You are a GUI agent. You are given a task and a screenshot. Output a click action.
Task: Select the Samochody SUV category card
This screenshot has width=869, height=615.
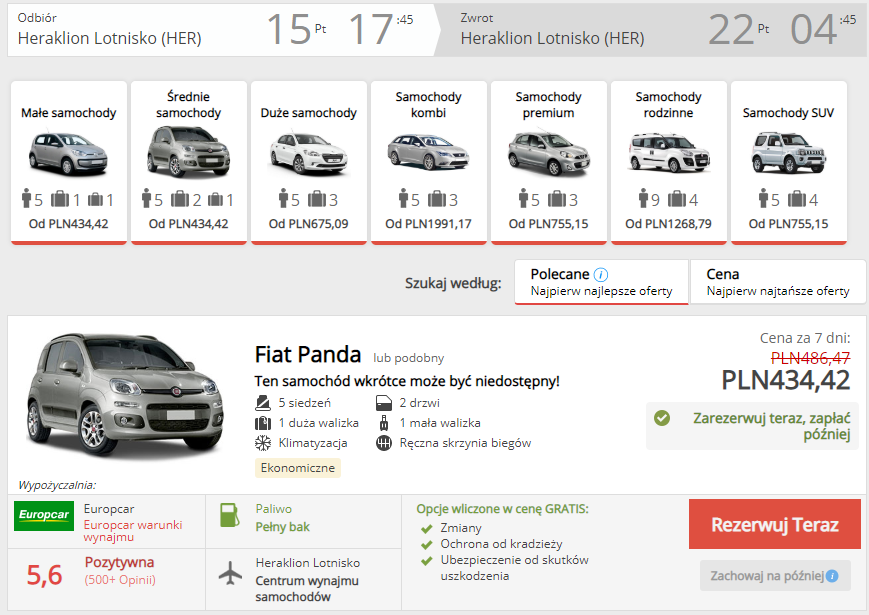[789, 163]
